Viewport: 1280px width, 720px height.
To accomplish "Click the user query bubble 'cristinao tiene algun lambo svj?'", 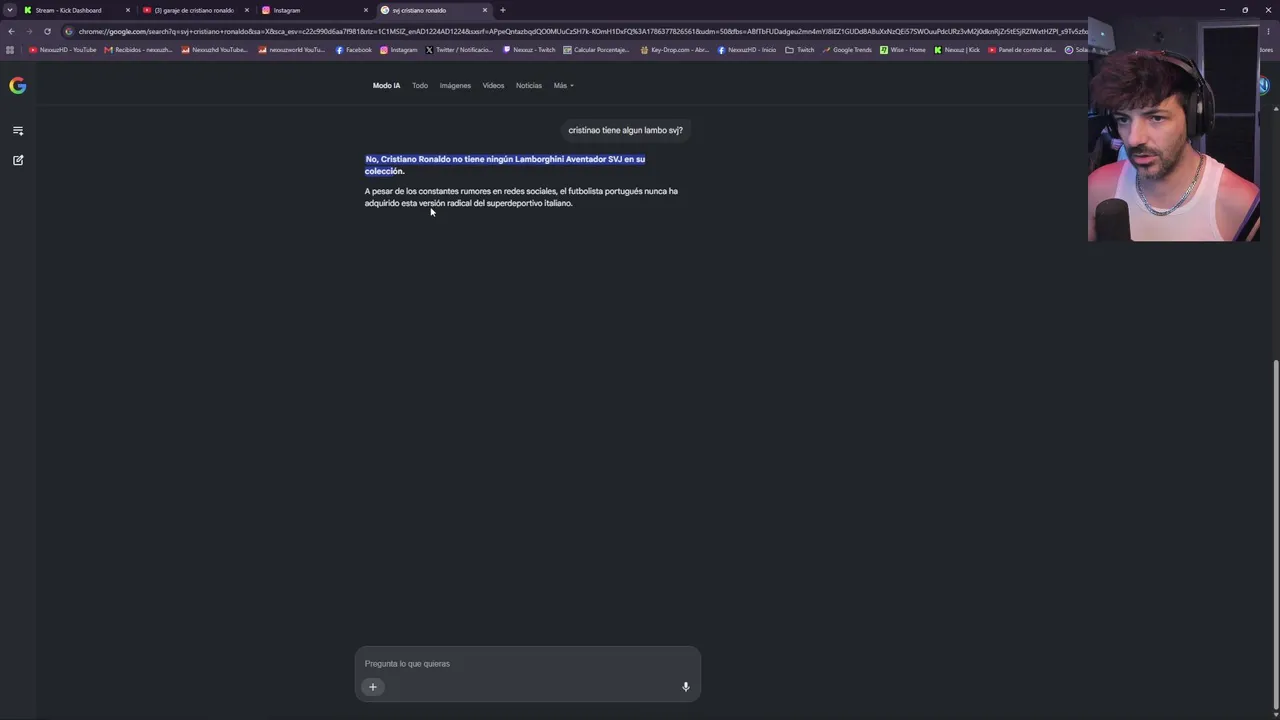I will tap(625, 130).
